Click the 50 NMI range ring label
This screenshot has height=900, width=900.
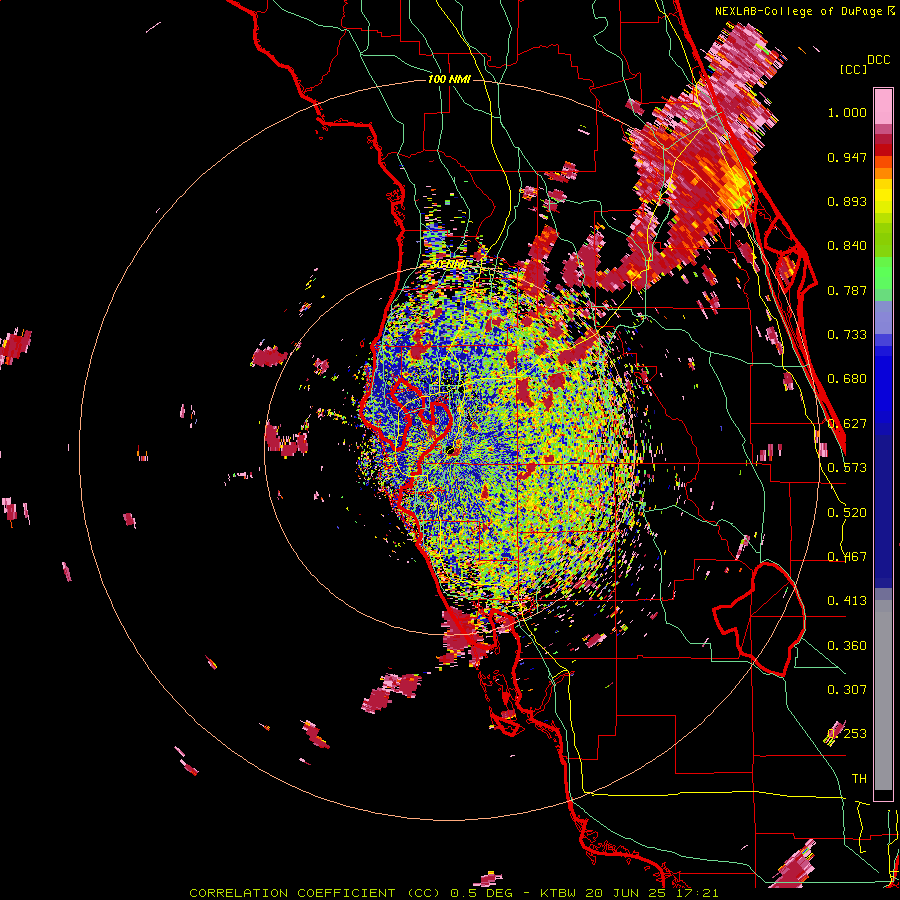448,265
